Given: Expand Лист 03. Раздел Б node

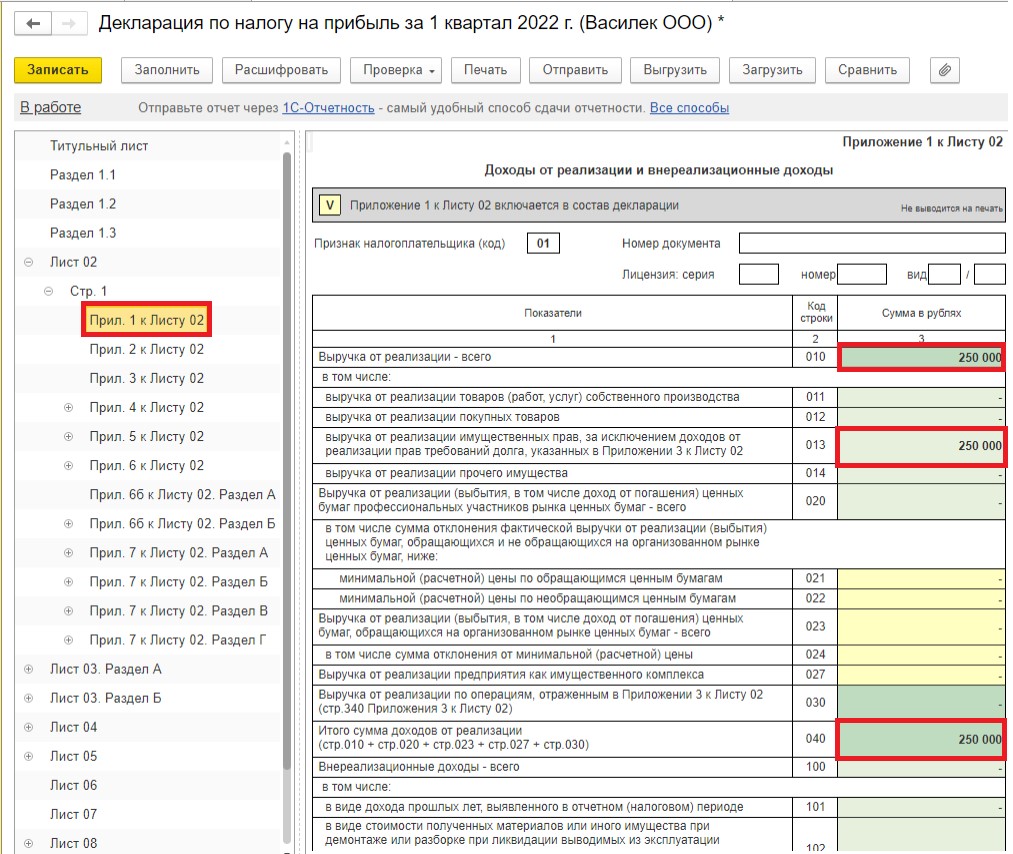Looking at the screenshot, I should point(28,698).
